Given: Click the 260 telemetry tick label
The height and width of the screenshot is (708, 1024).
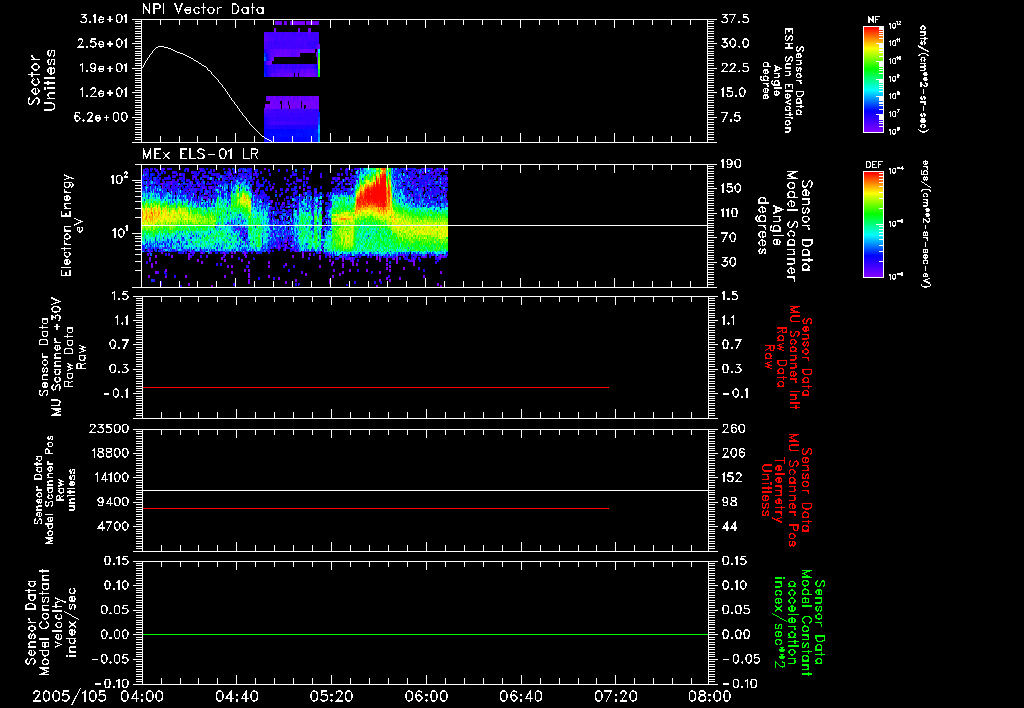Looking at the screenshot, I should (733, 428).
